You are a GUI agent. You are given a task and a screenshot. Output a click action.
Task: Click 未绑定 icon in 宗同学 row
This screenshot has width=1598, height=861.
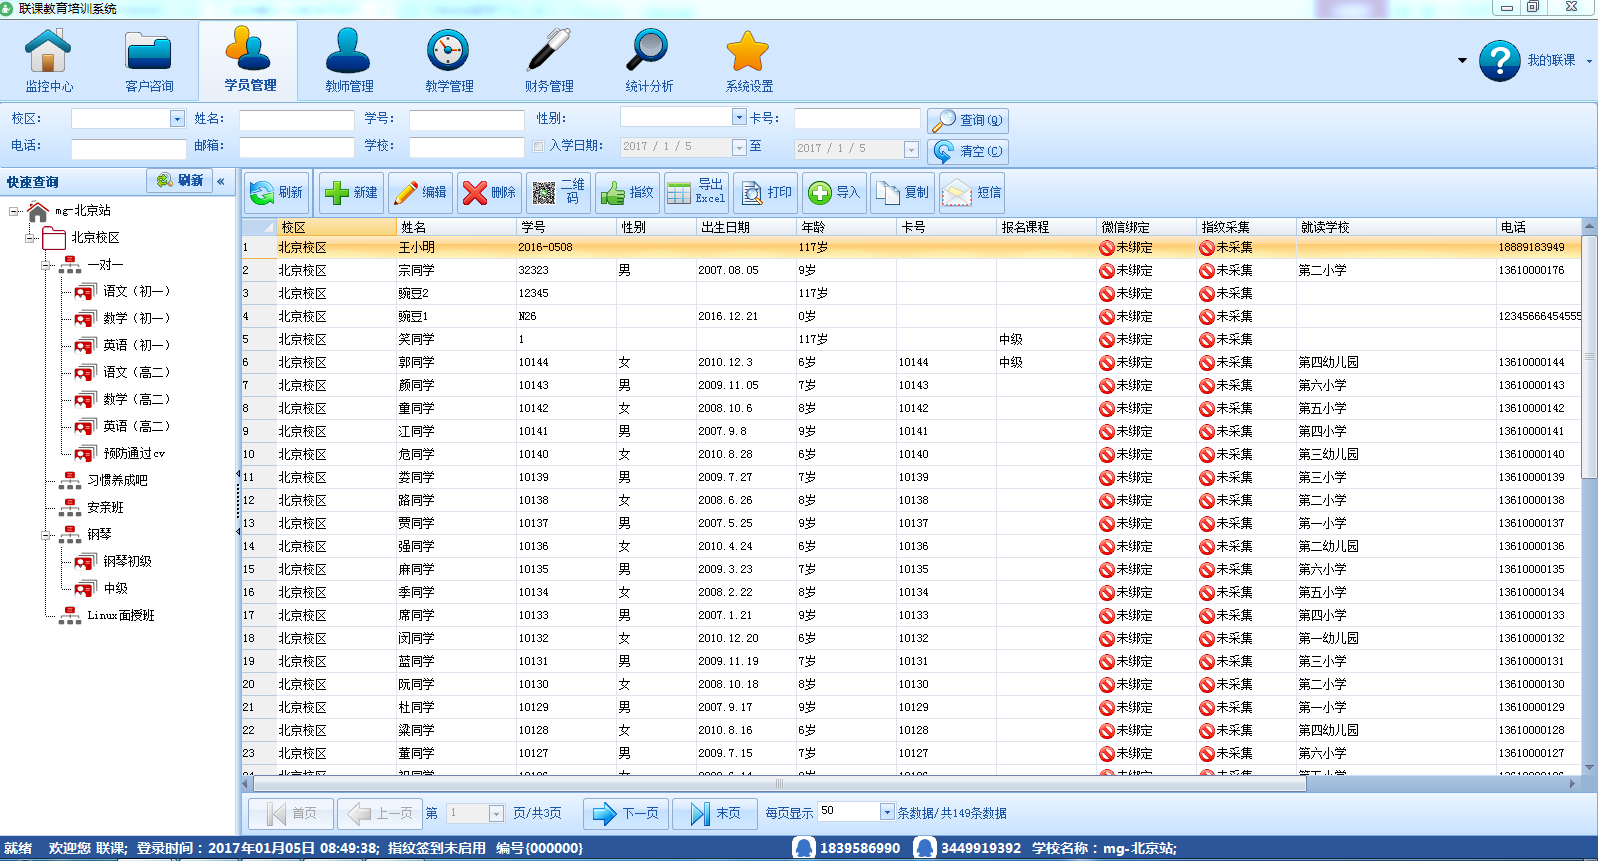point(1106,270)
